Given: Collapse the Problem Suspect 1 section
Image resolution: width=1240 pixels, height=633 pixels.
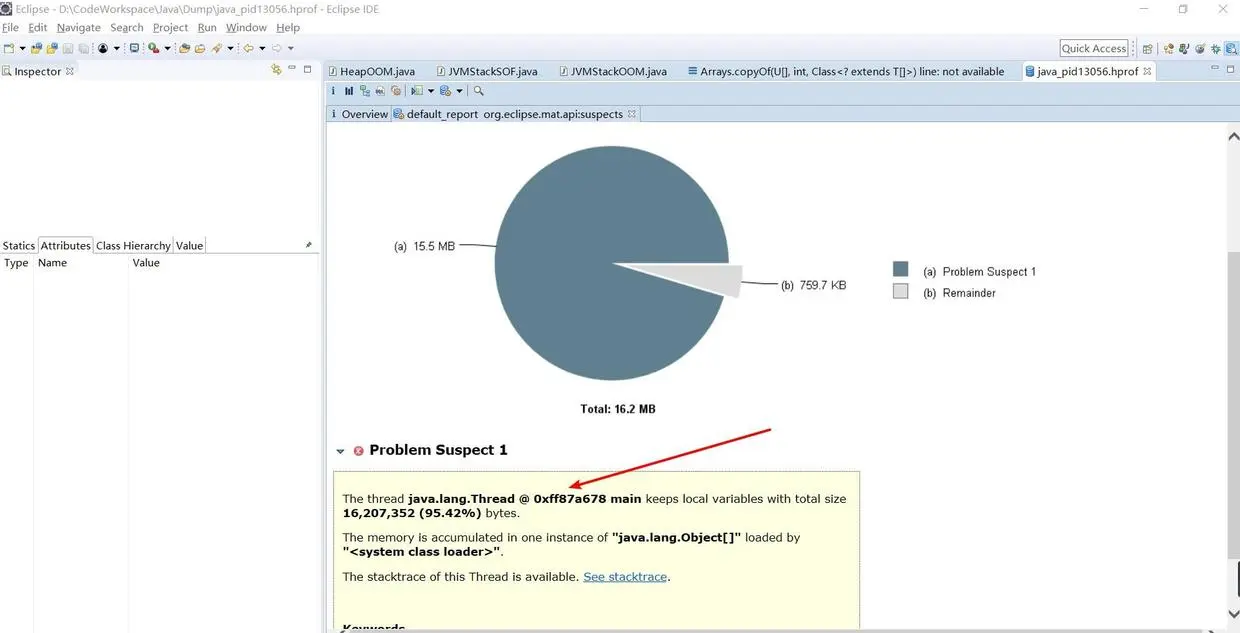Looking at the screenshot, I should pyautogui.click(x=341, y=451).
